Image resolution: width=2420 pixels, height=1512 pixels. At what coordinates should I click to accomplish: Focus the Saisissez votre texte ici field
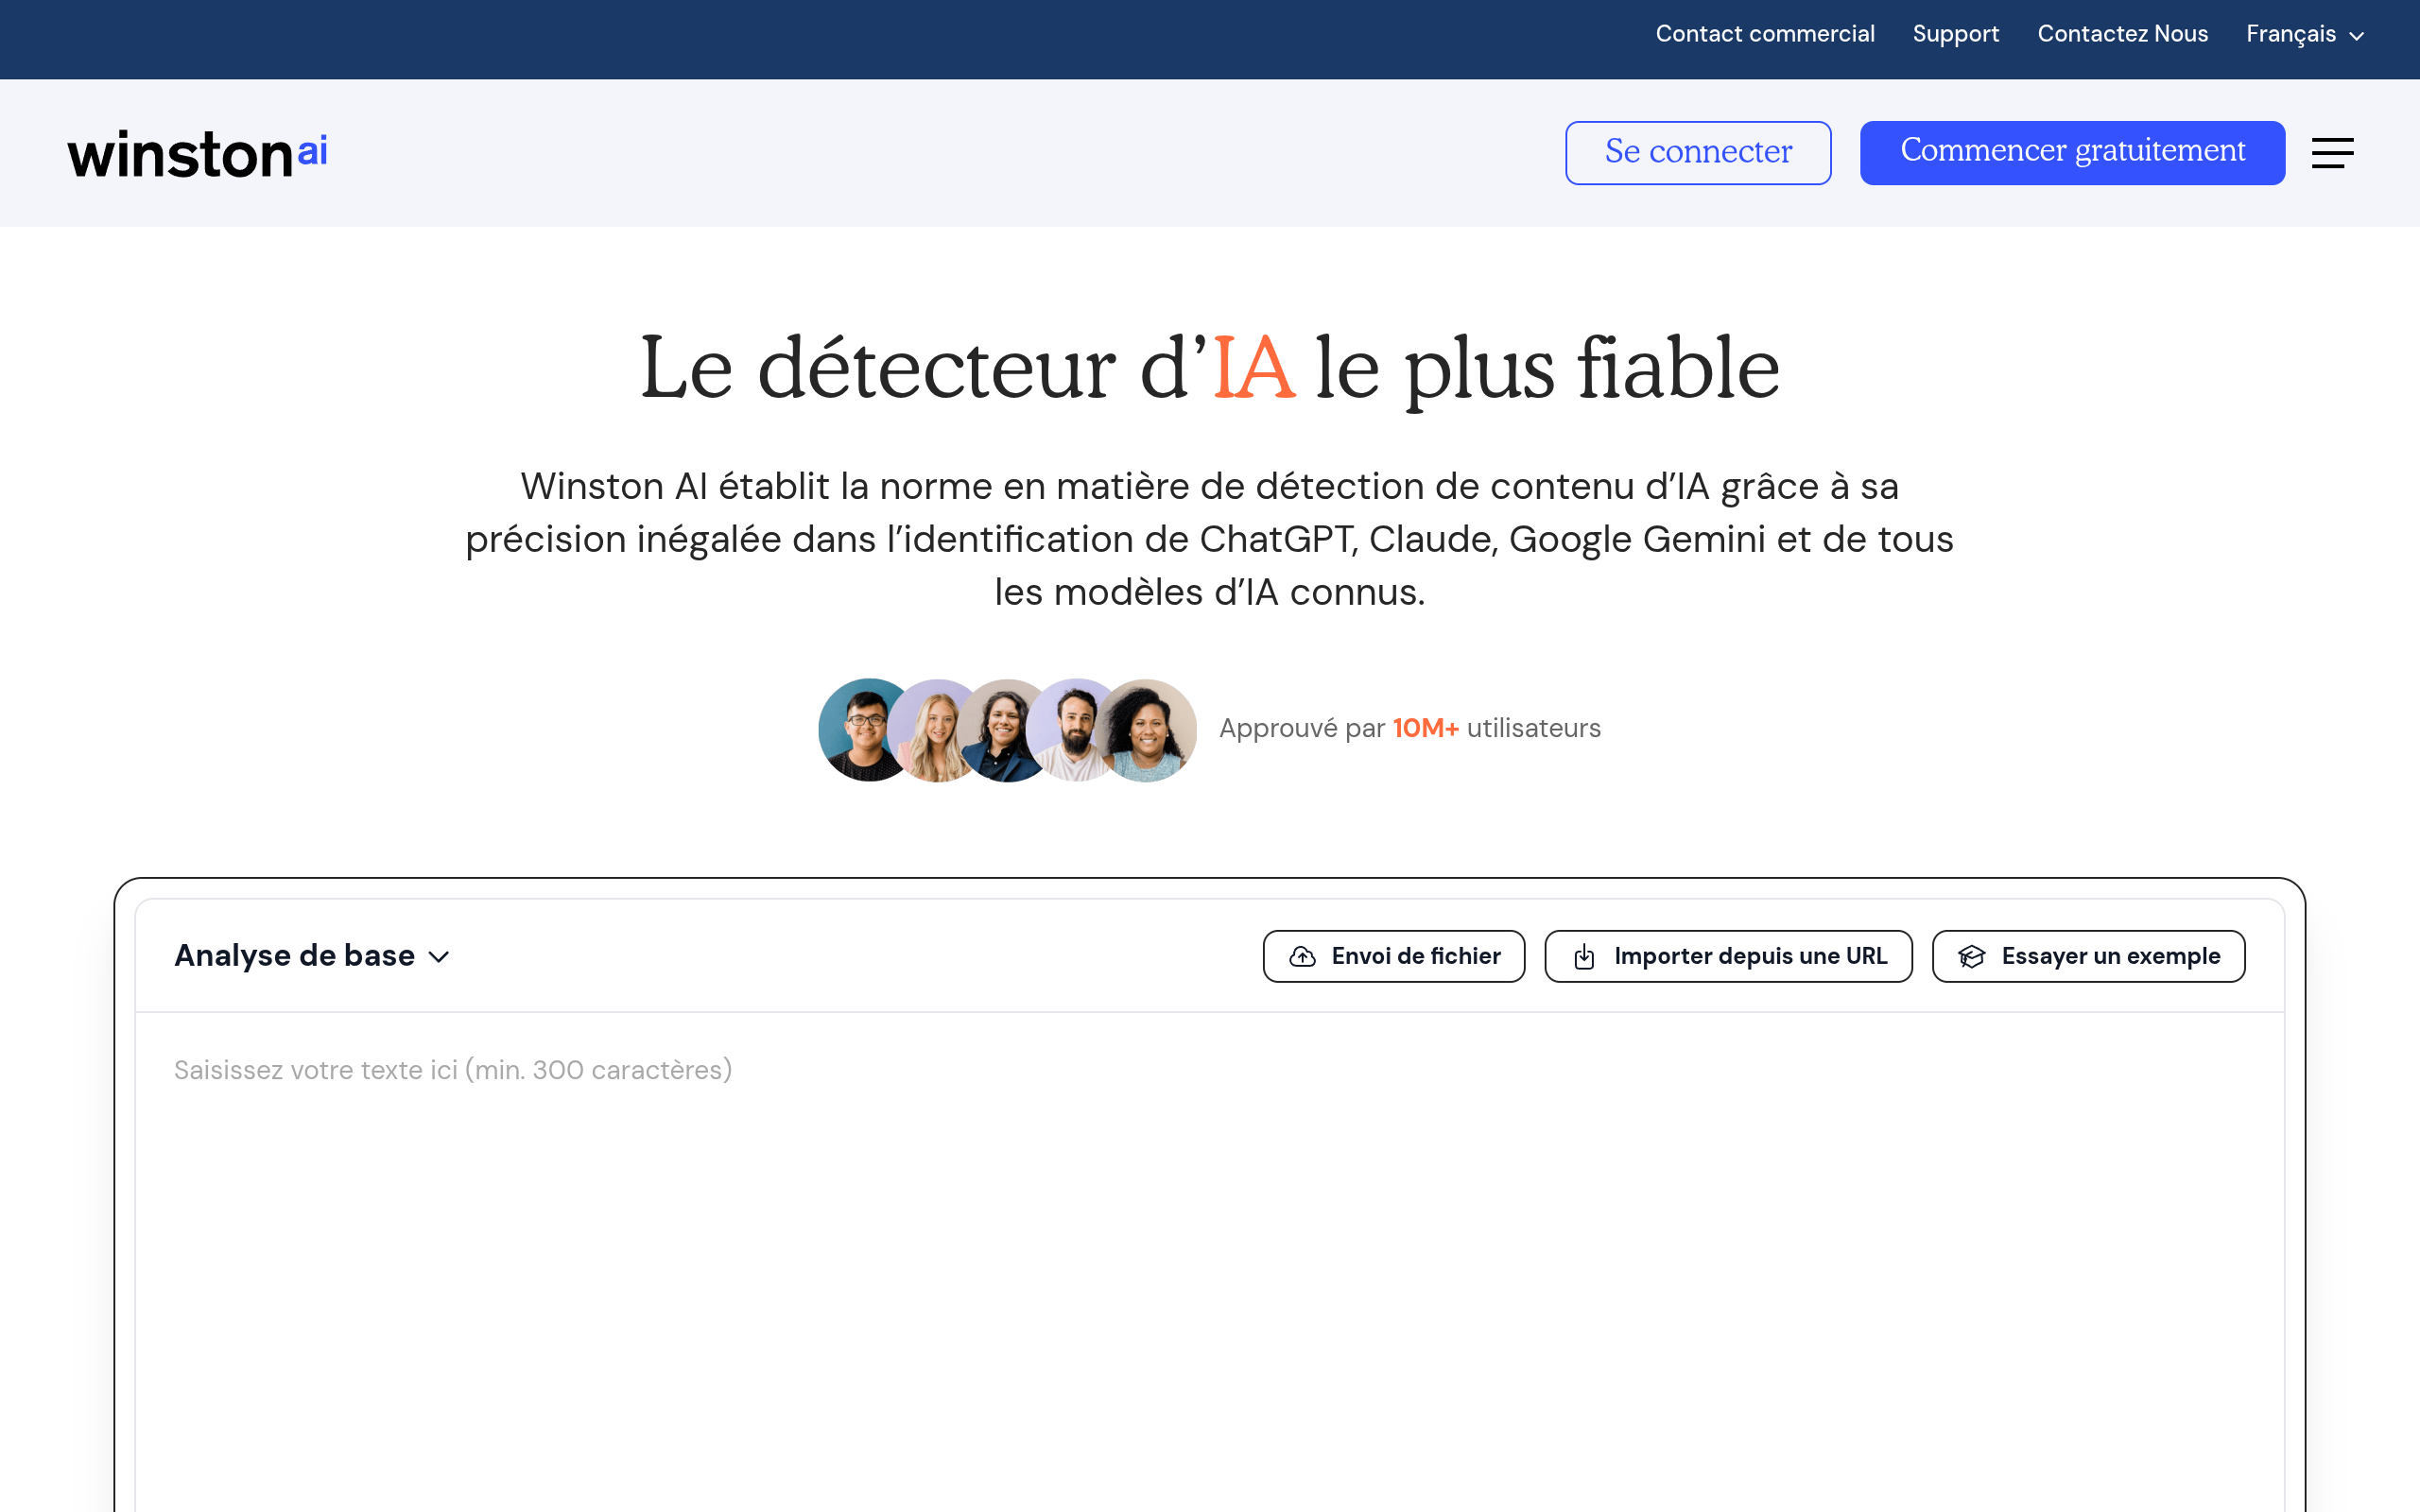(x=1210, y=1262)
